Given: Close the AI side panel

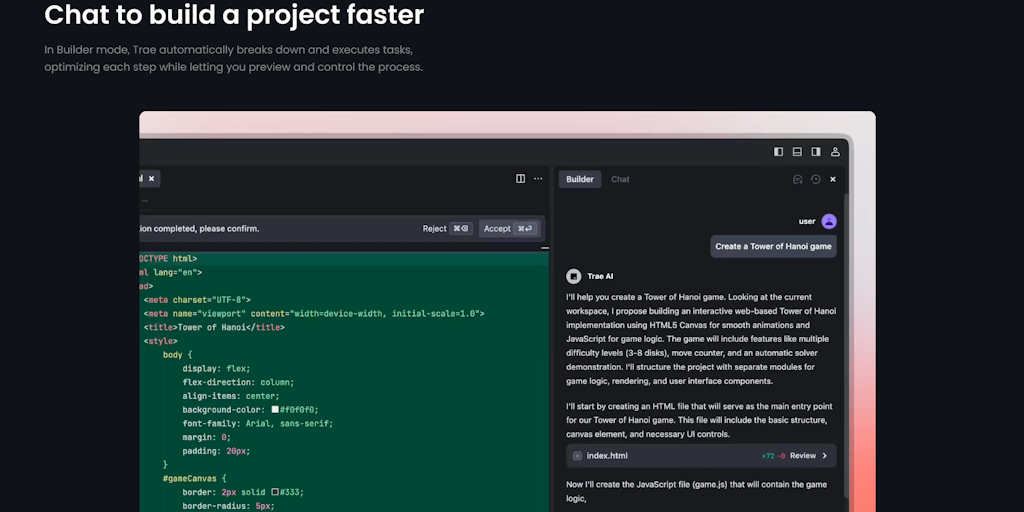Looking at the screenshot, I should click(833, 180).
